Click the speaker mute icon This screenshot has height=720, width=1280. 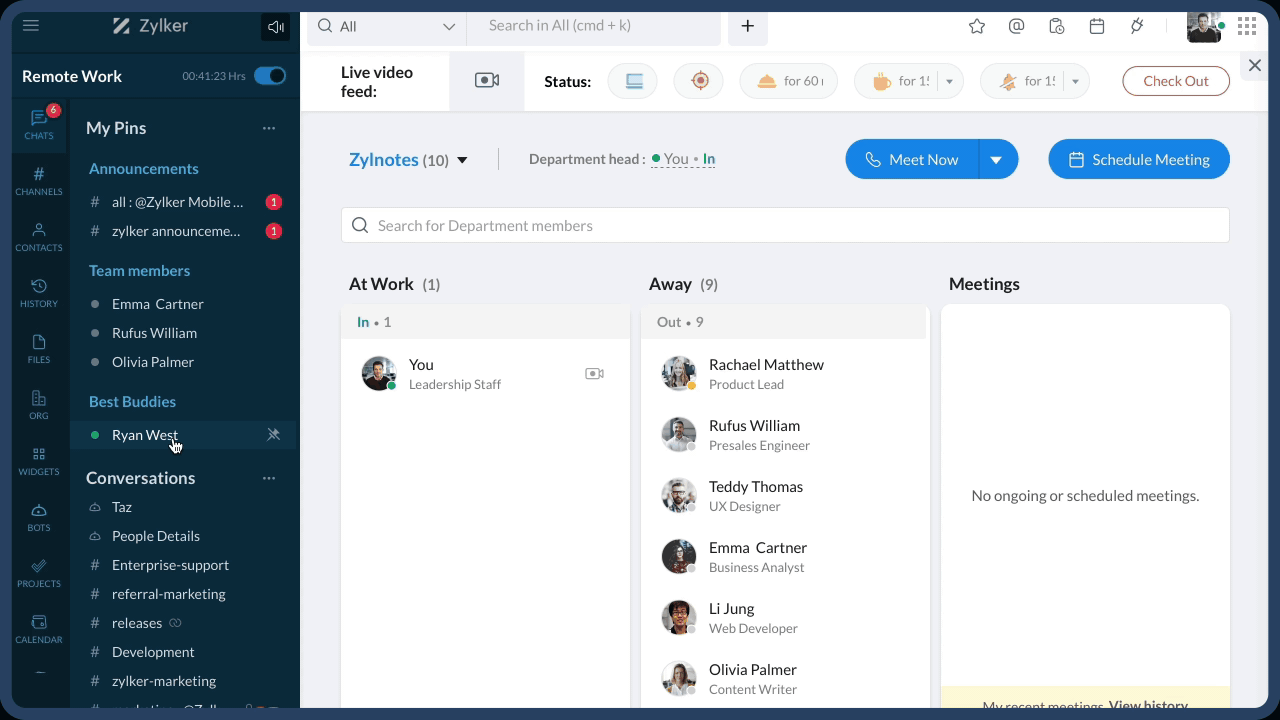(275, 27)
